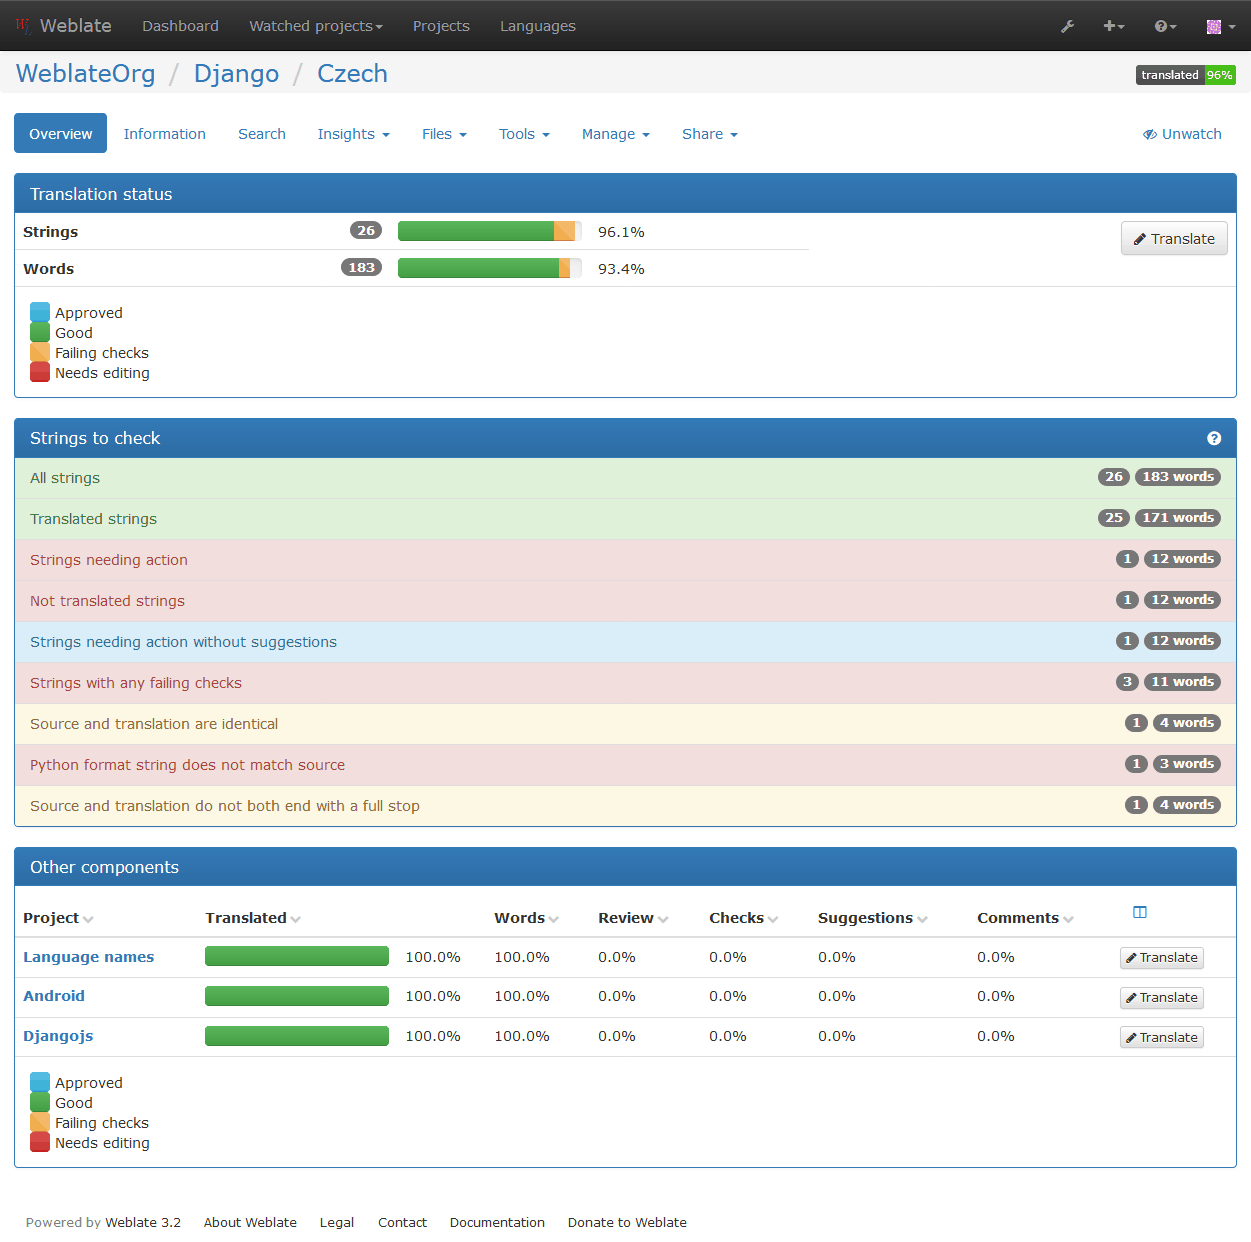Sort by the Words column
The width and height of the screenshot is (1251, 1242).
526,918
